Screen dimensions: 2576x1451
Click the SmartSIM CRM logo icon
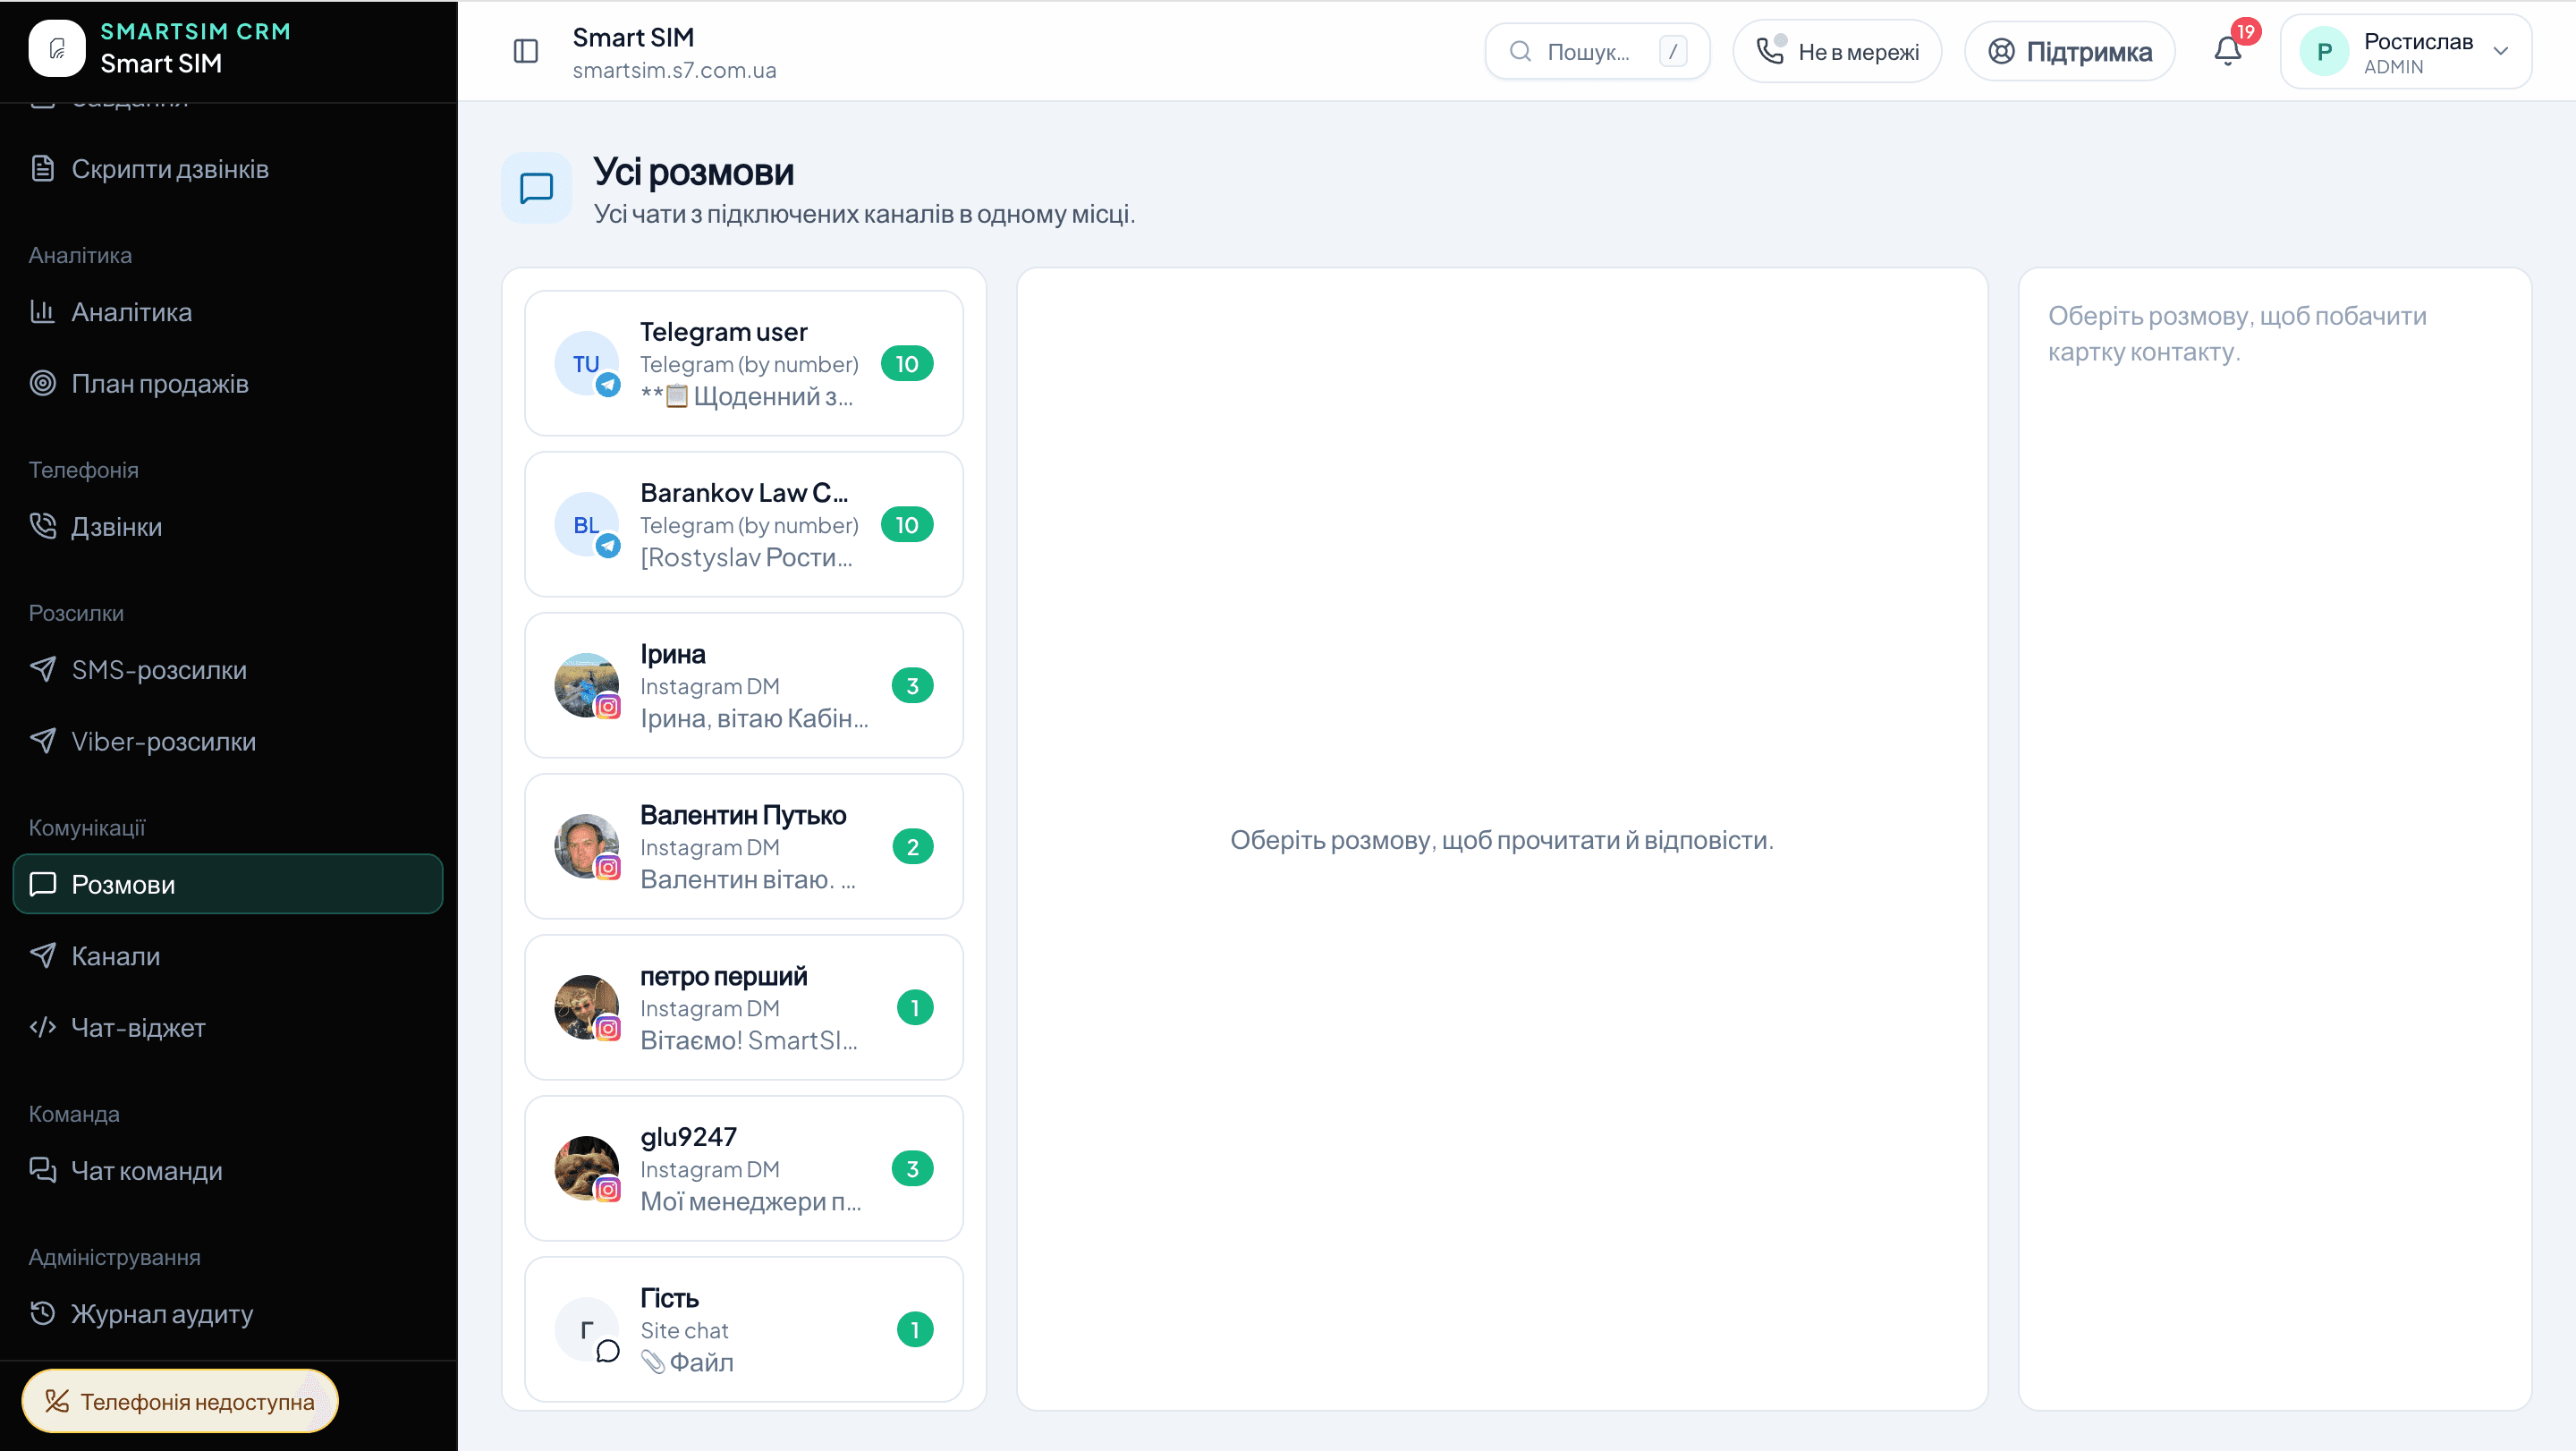57,48
